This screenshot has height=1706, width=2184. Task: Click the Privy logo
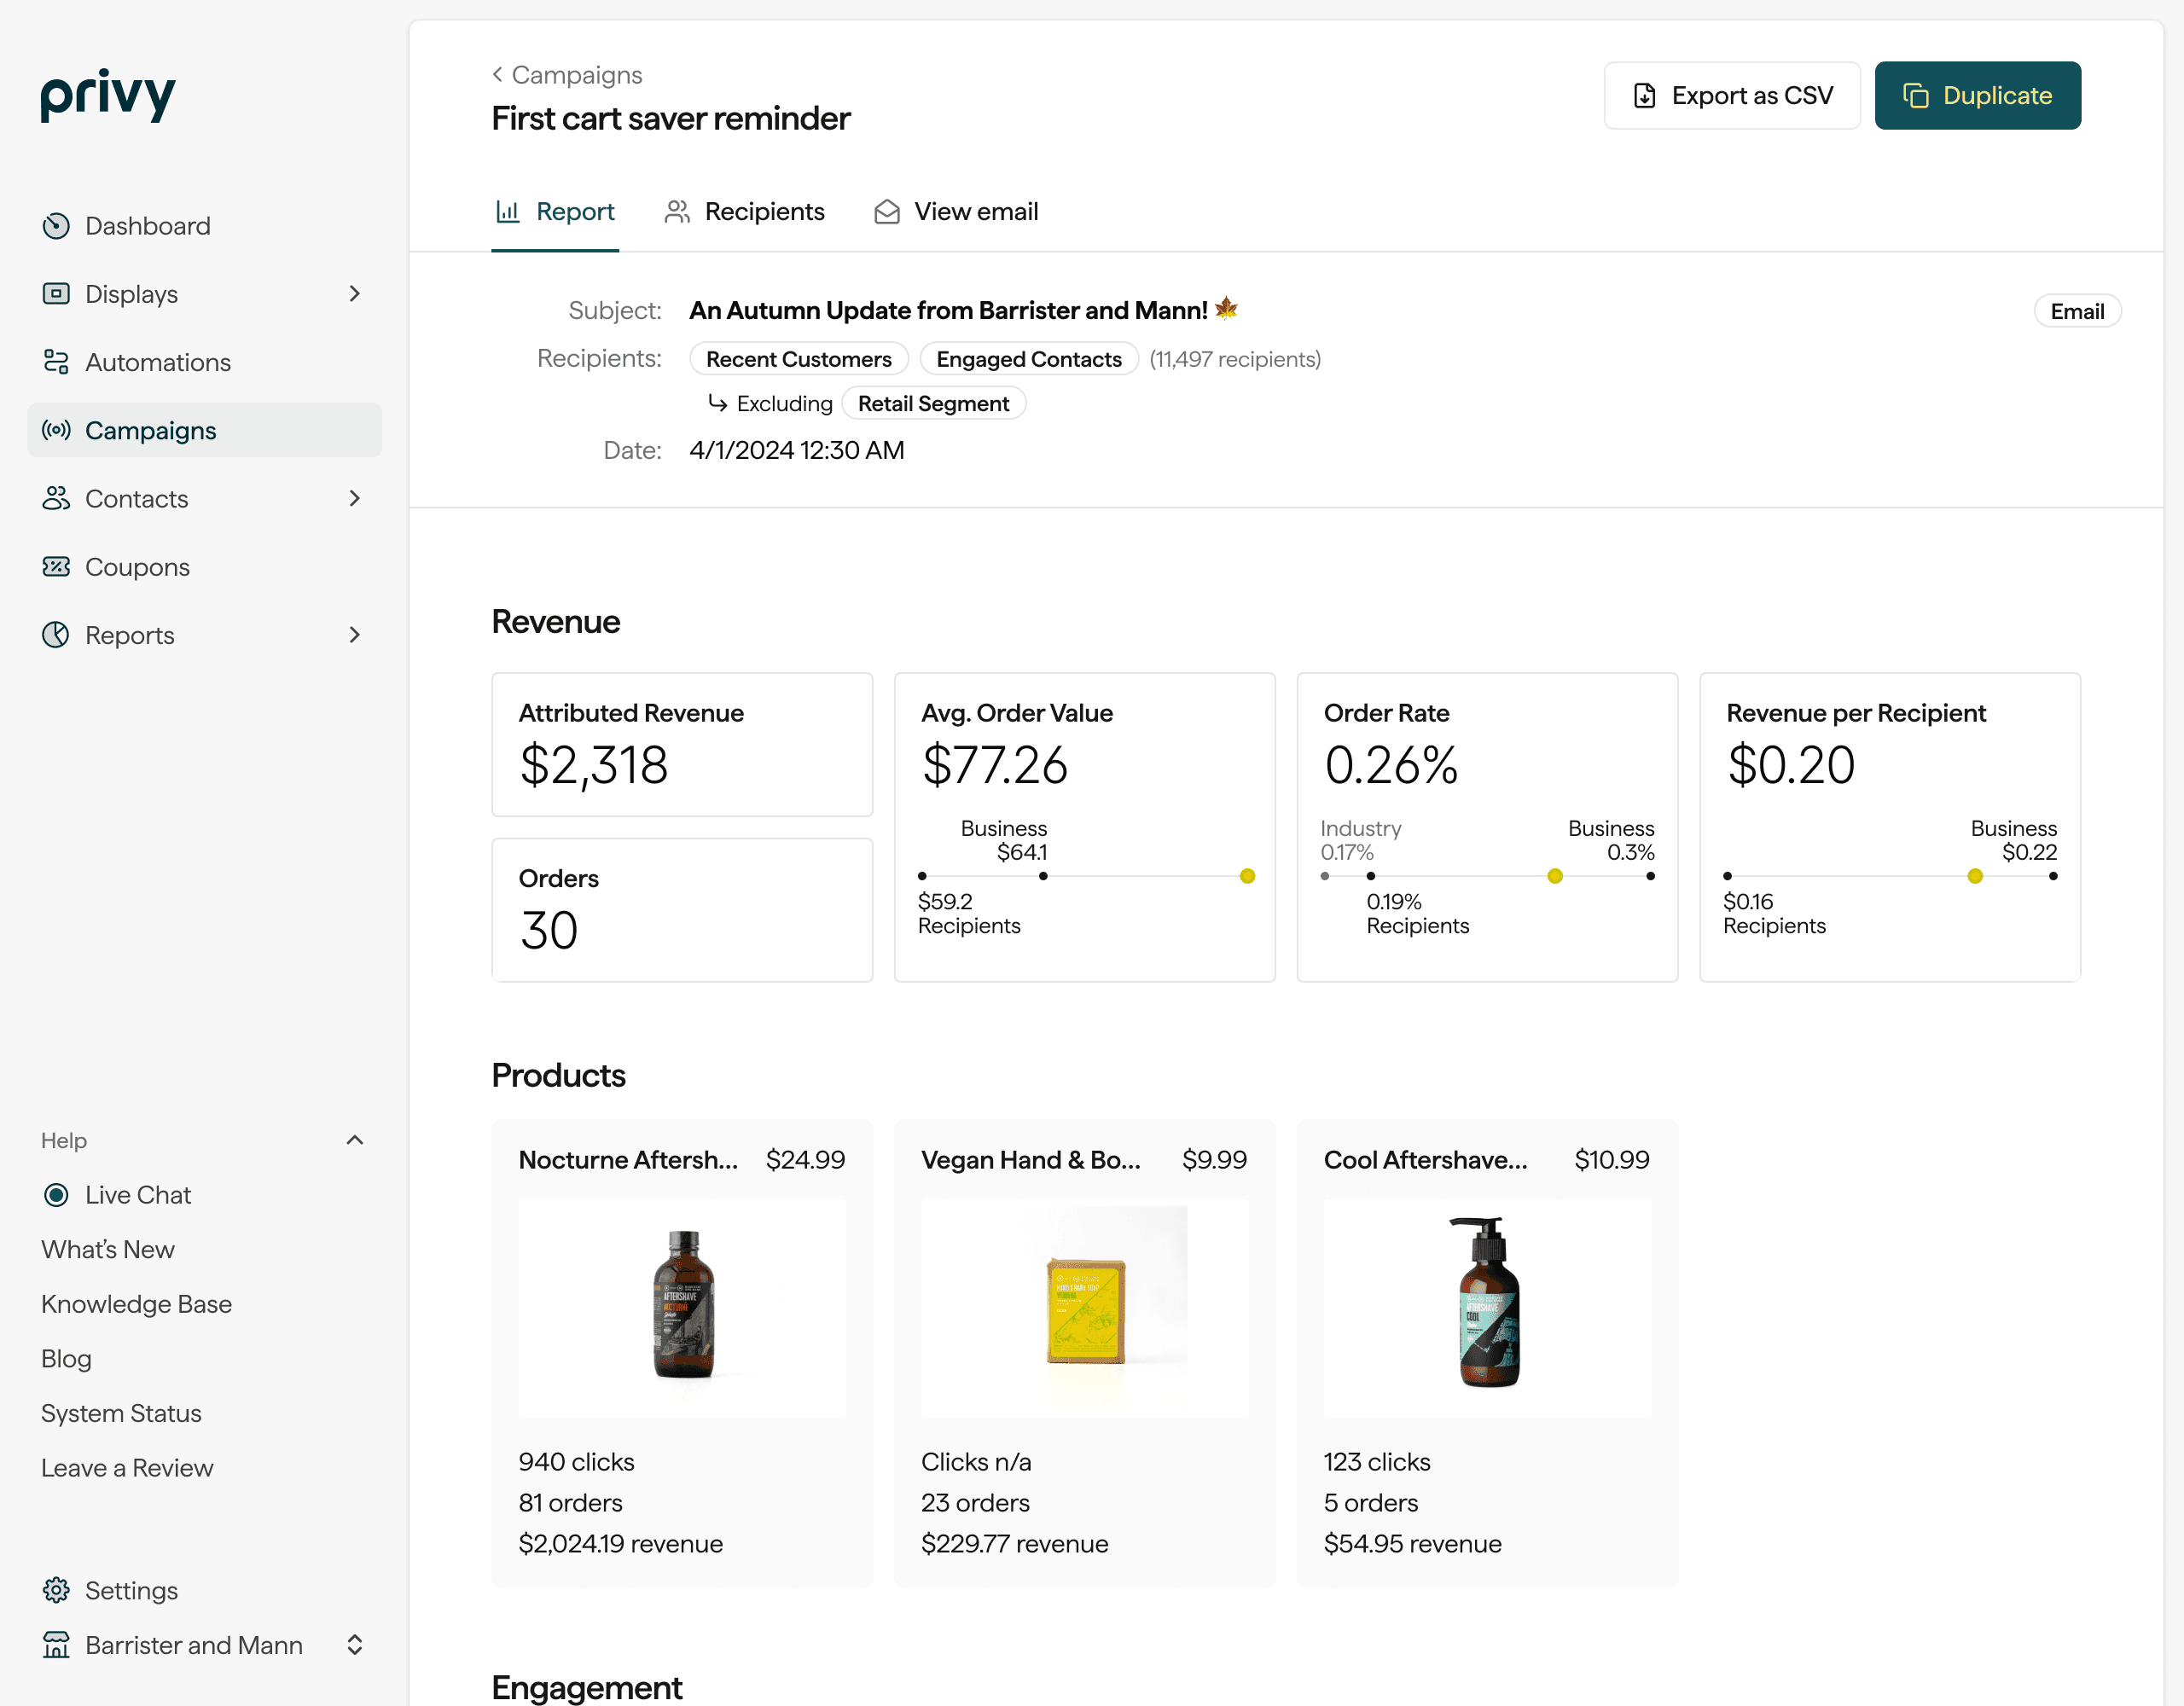[108, 96]
